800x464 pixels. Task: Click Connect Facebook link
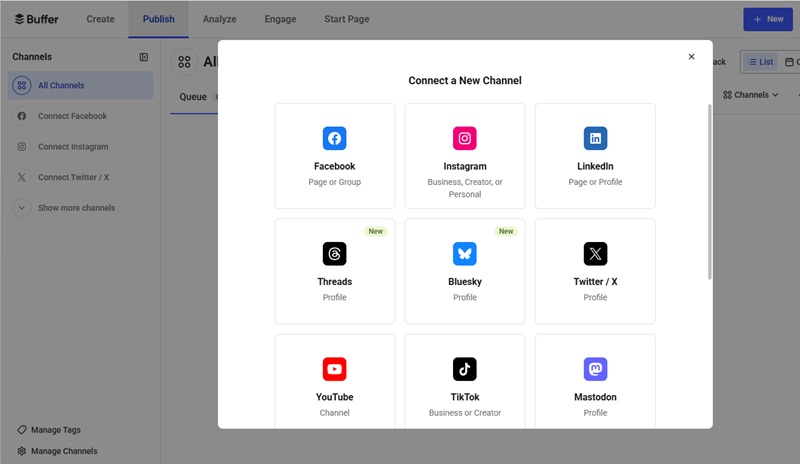click(x=72, y=116)
